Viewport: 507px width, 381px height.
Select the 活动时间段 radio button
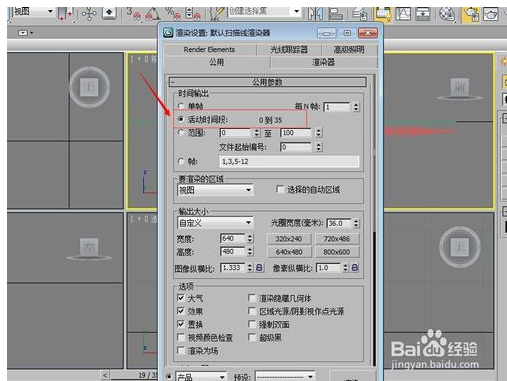pos(181,119)
